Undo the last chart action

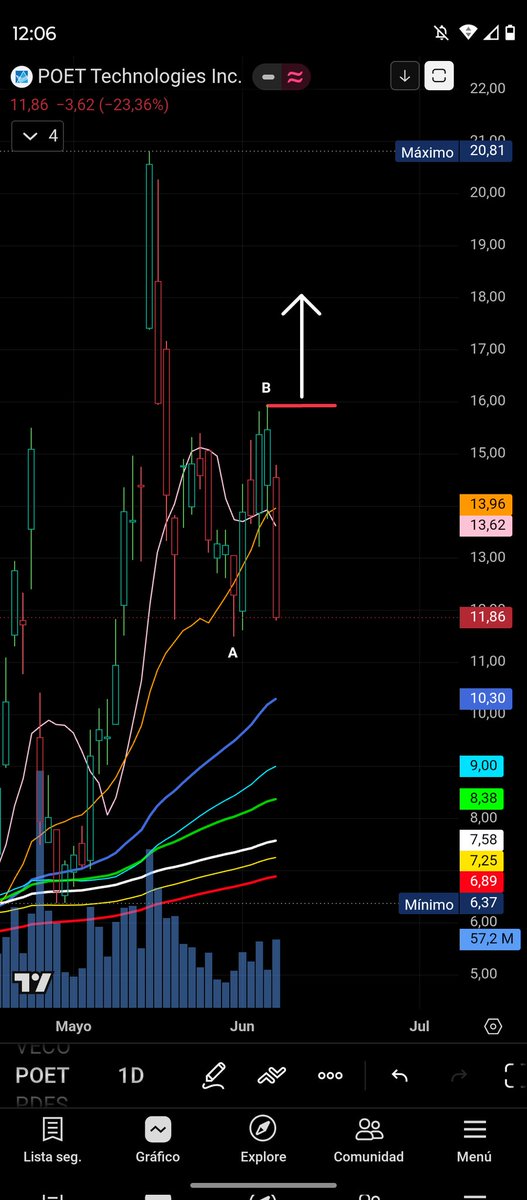(400, 1076)
